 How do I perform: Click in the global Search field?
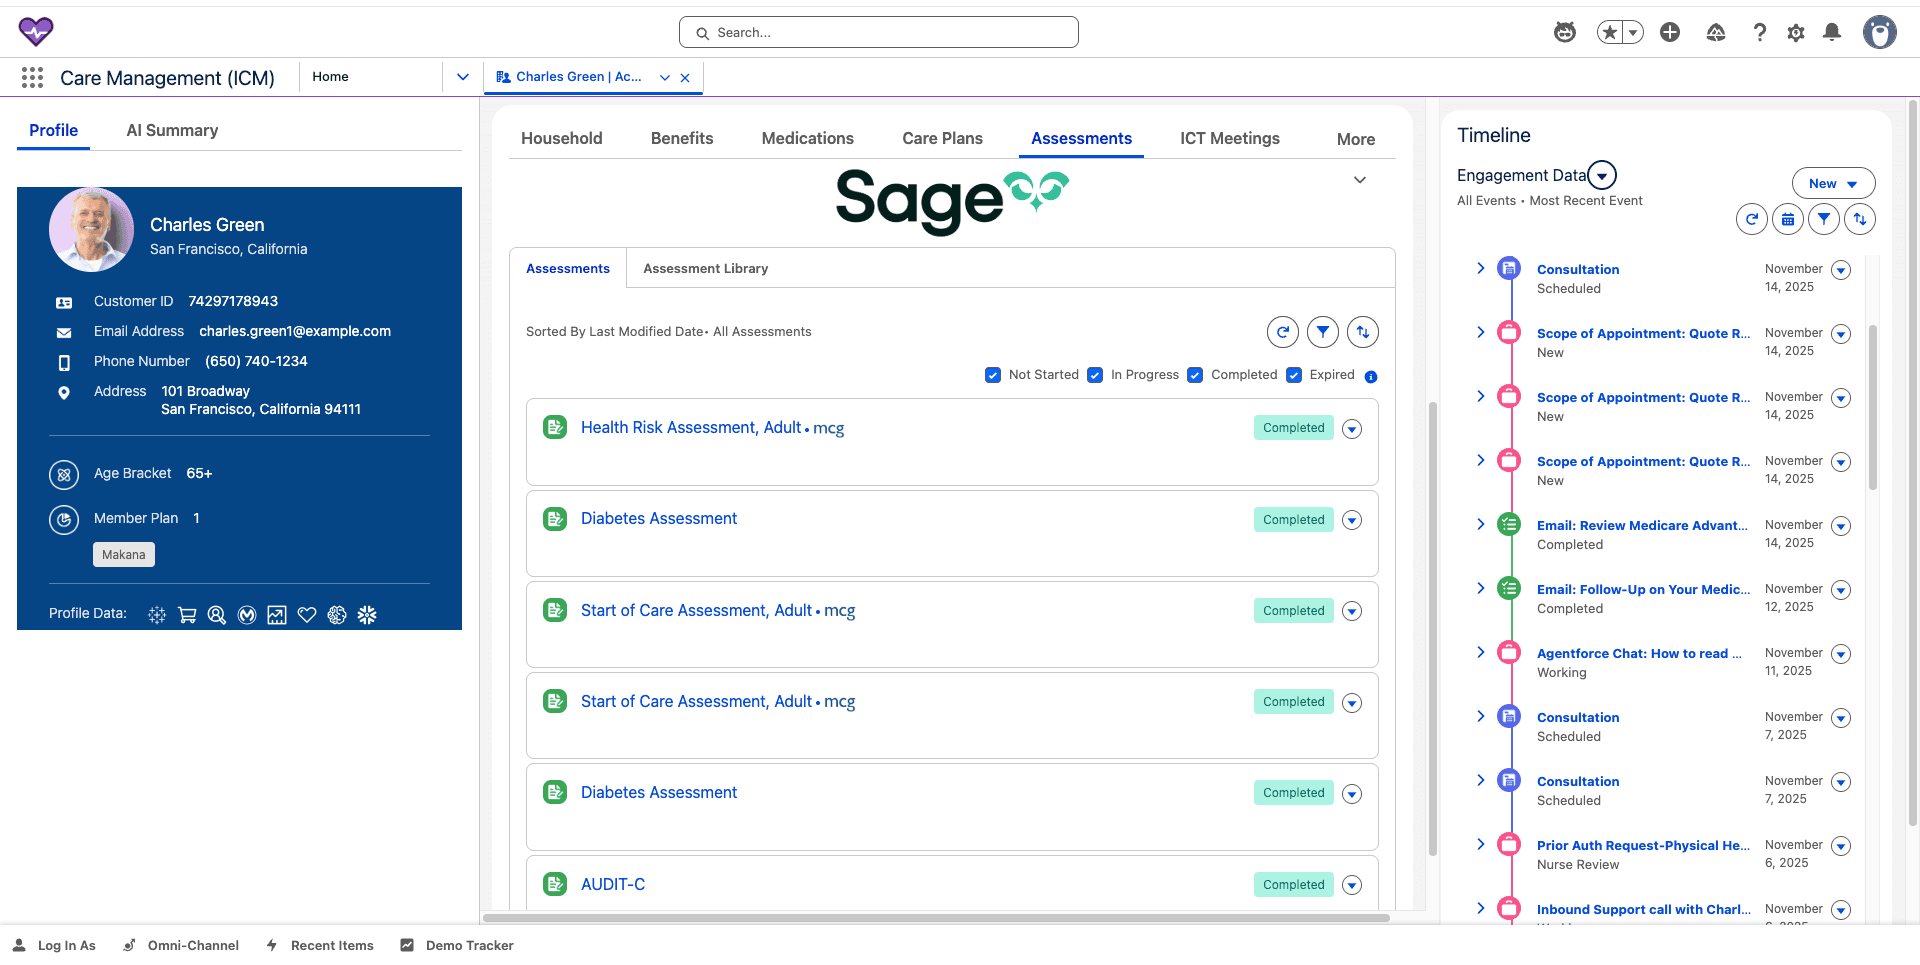point(879,32)
